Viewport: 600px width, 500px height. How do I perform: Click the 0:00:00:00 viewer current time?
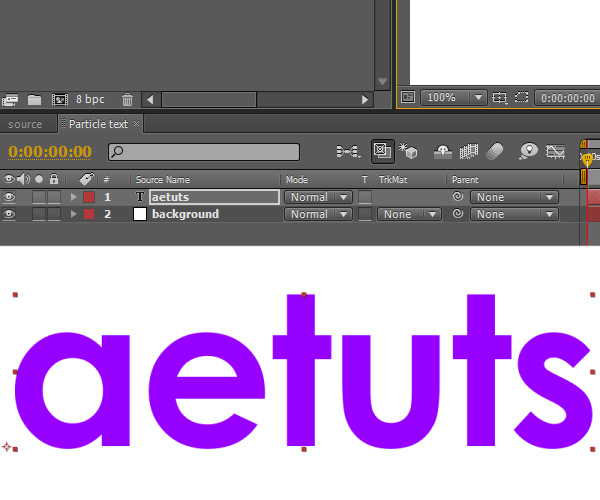[x=568, y=98]
